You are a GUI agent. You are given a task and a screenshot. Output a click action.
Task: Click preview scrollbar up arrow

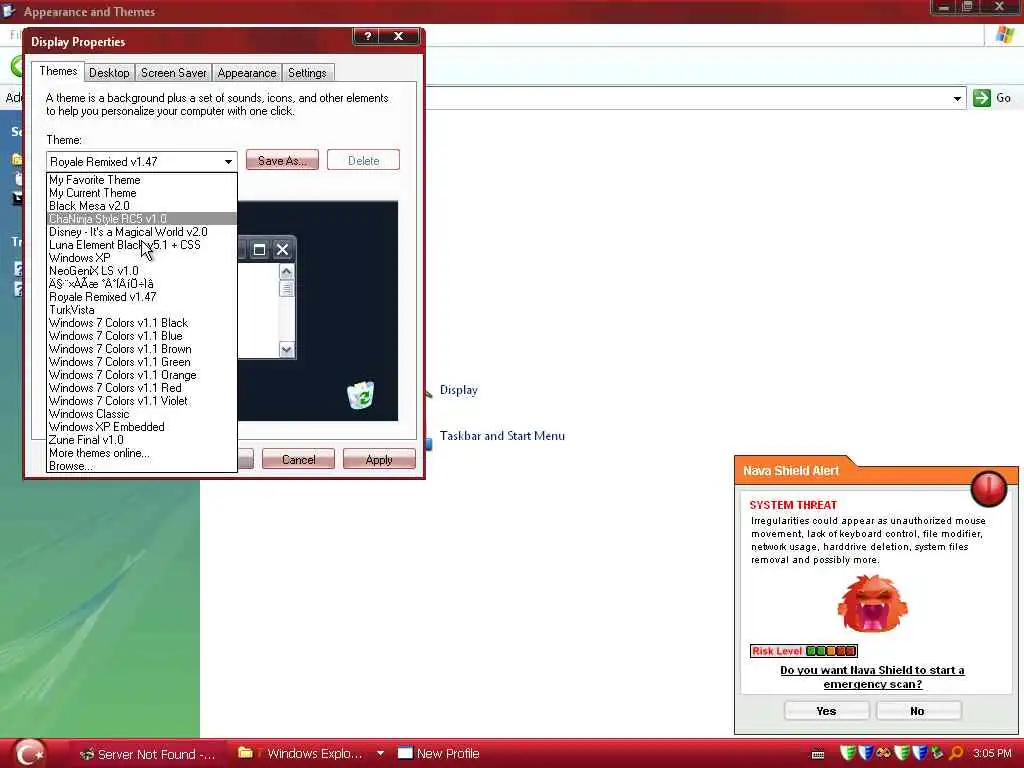(x=286, y=272)
